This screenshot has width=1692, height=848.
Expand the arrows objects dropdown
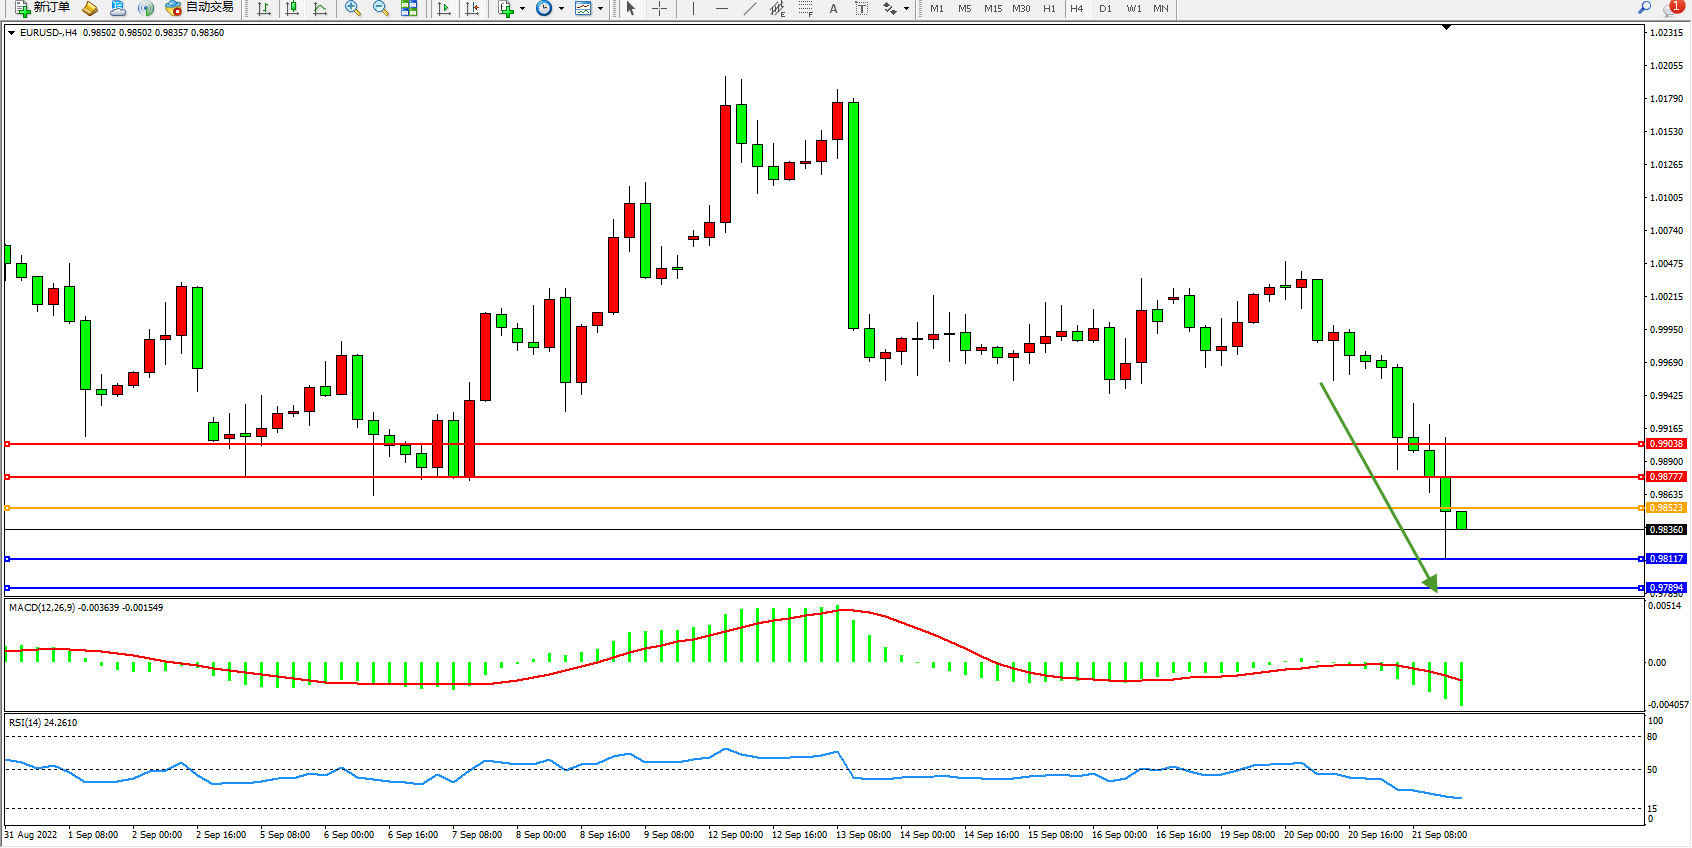(x=906, y=8)
